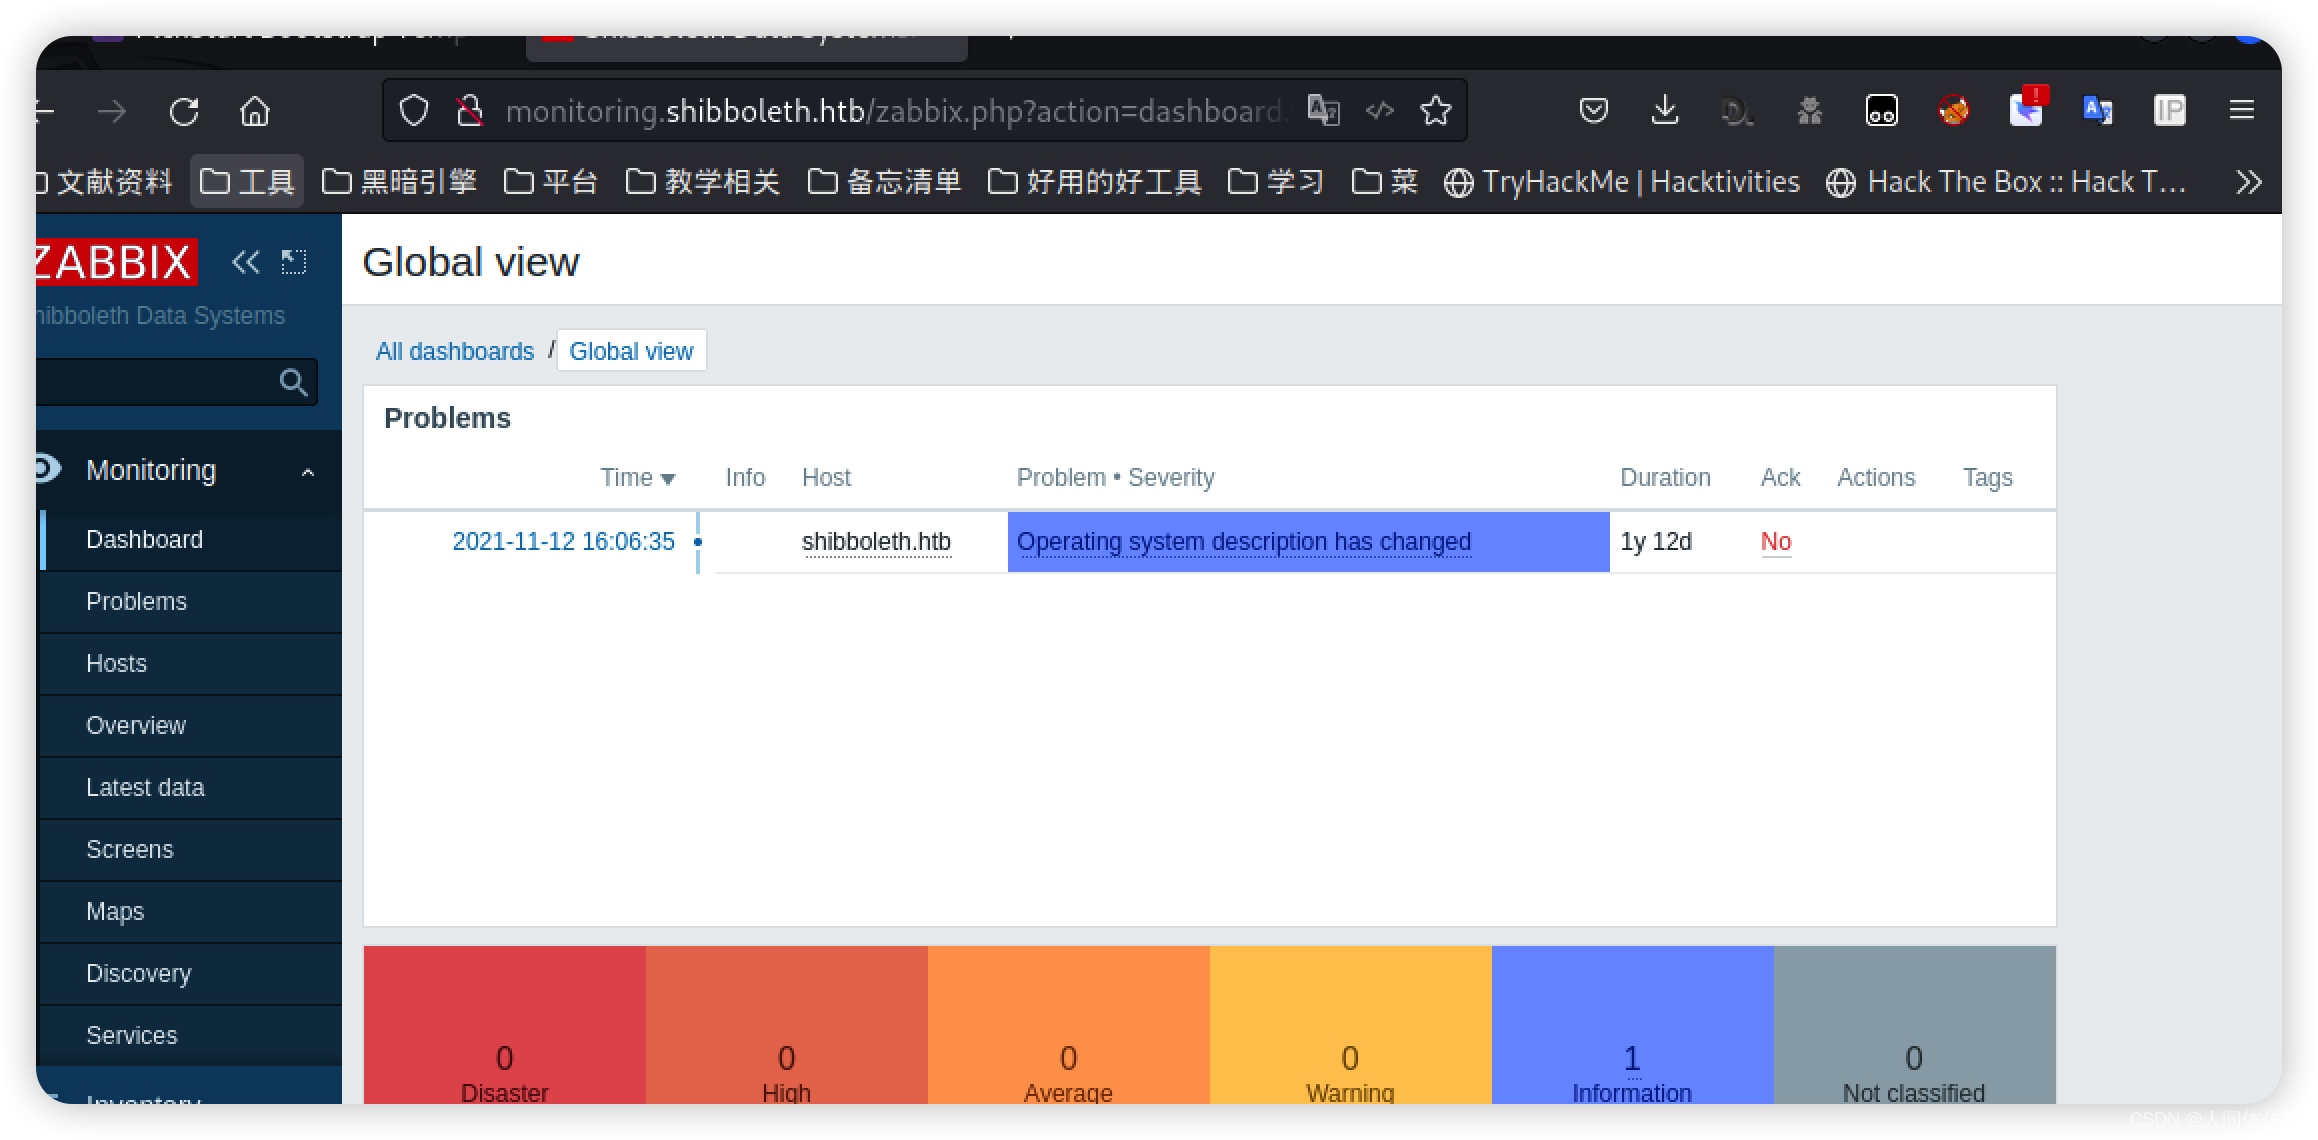Click the No acknowledgment button
Viewport: 2318px width, 1140px height.
pyautogui.click(x=1775, y=541)
